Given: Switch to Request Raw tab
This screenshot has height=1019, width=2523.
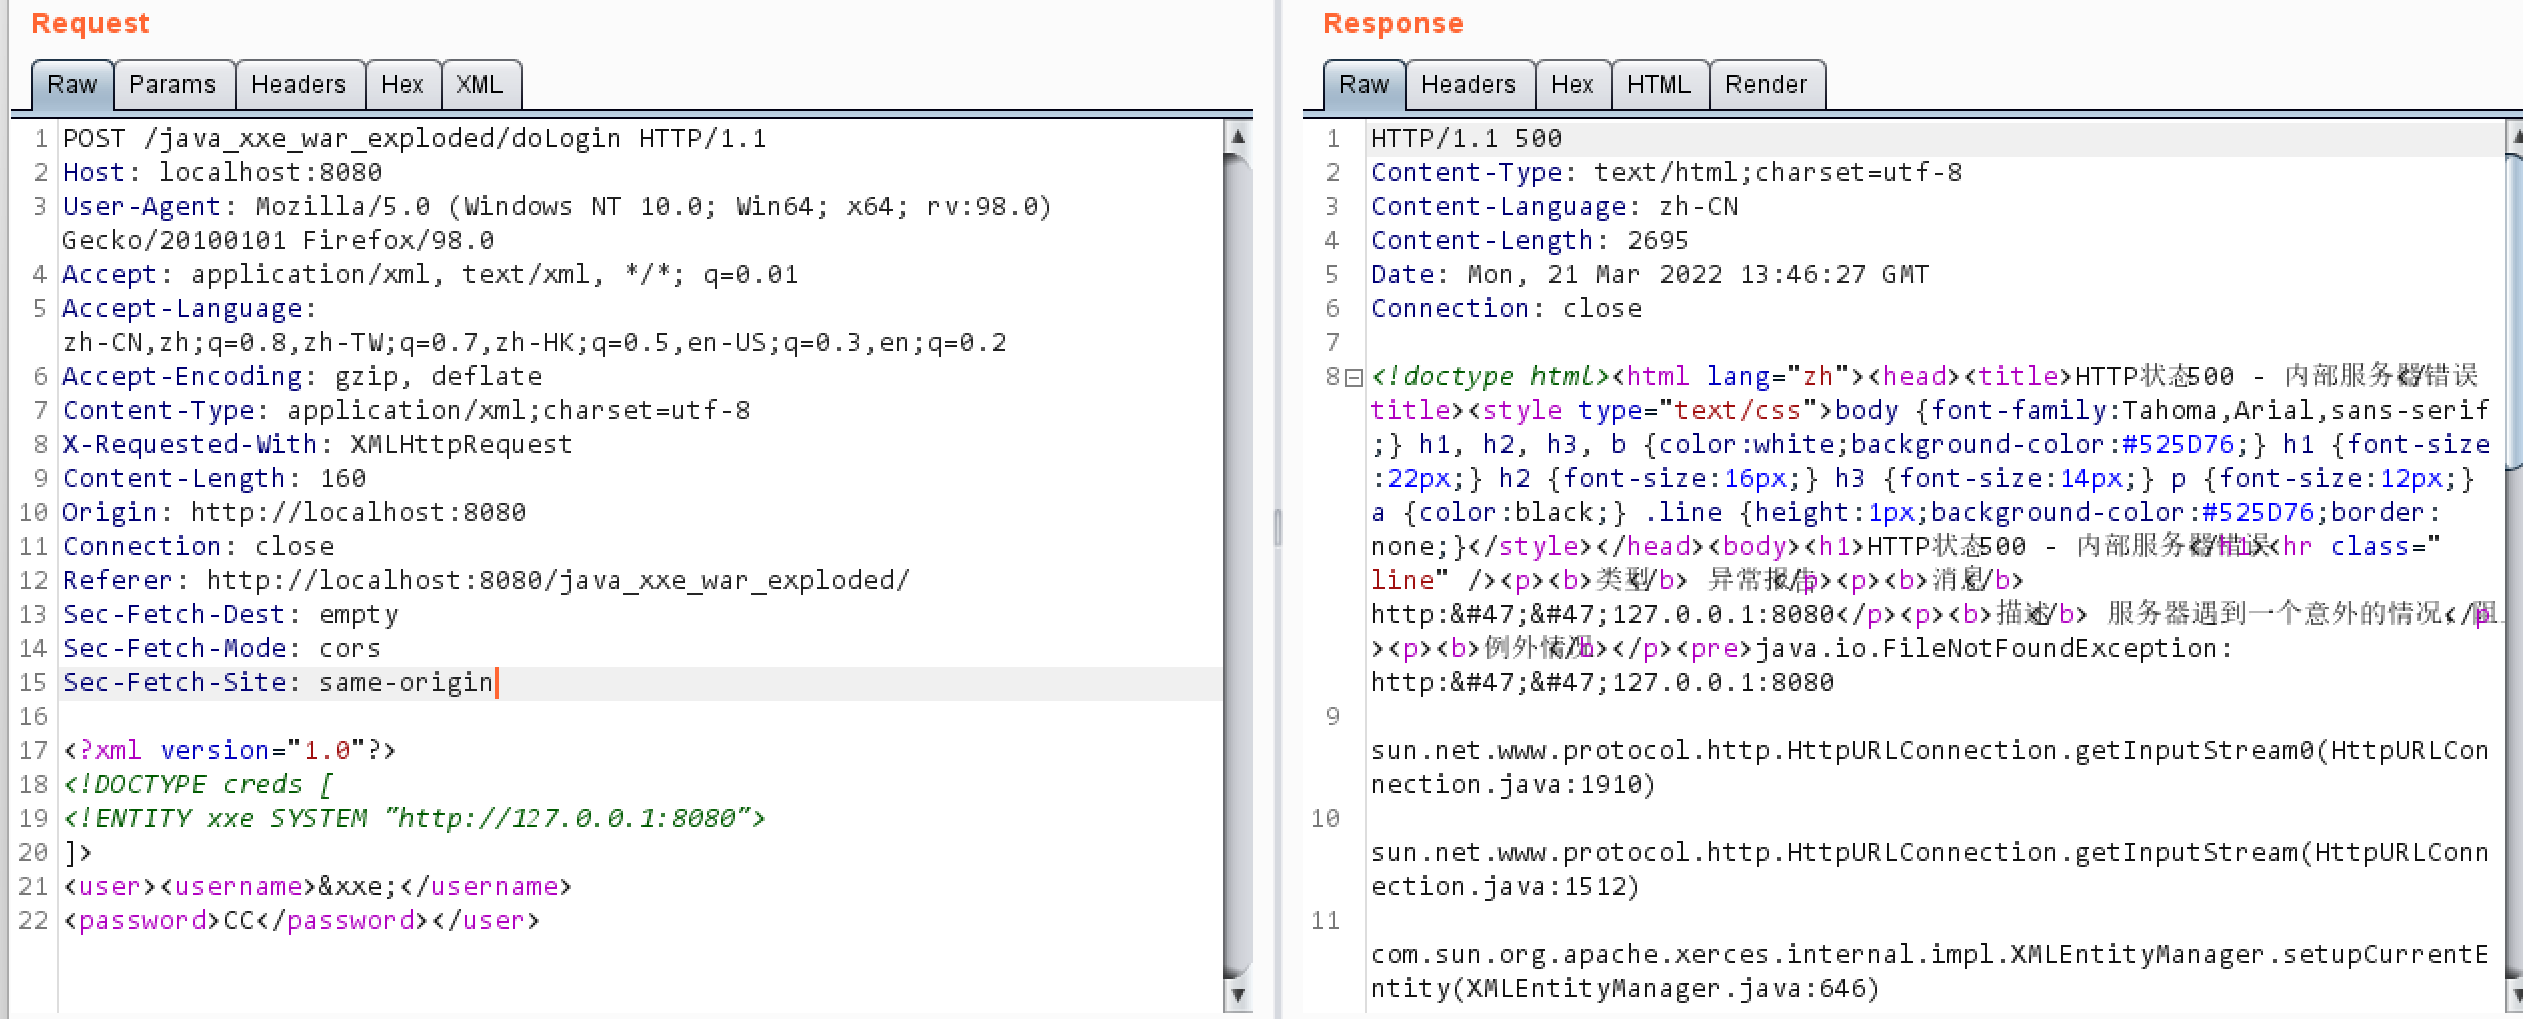Looking at the screenshot, I should click(72, 85).
